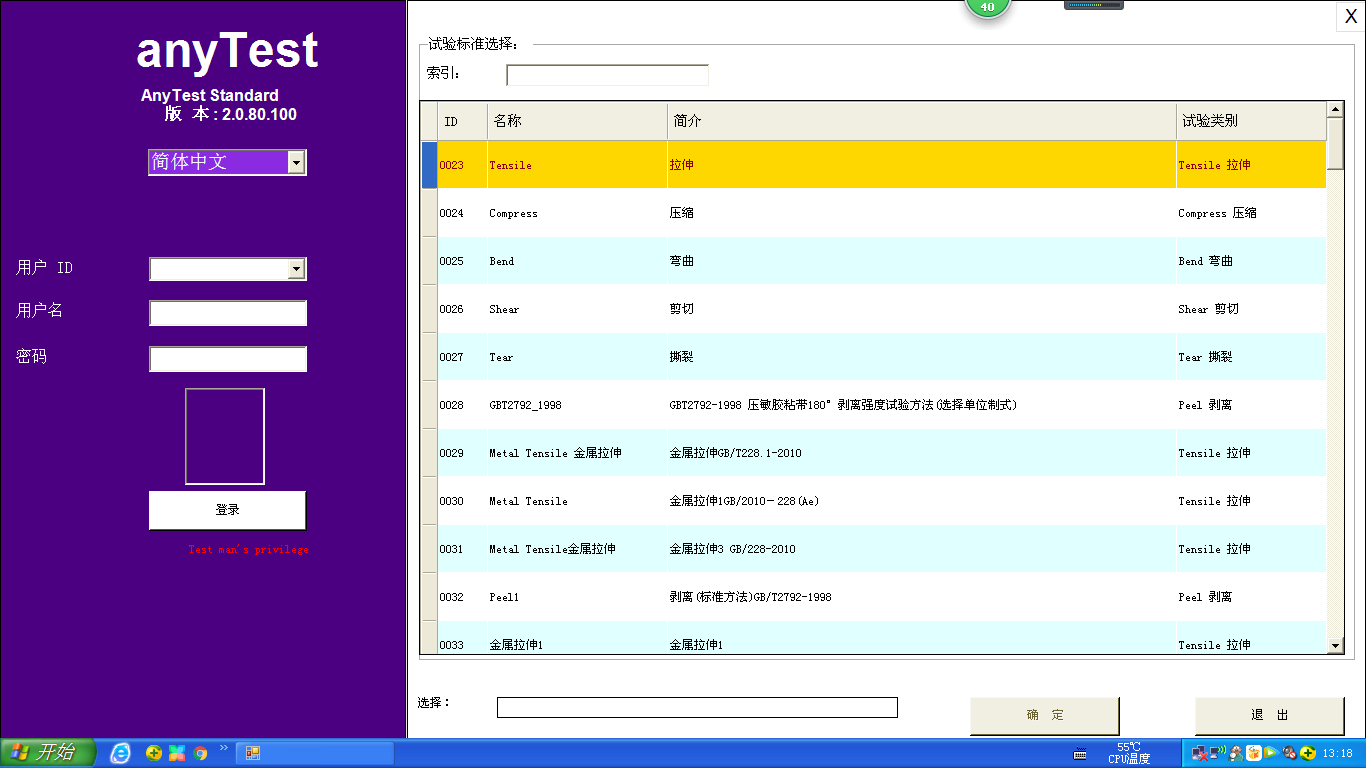Launch Google Chrome from the taskbar
1366x768 pixels.
(200, 753)
